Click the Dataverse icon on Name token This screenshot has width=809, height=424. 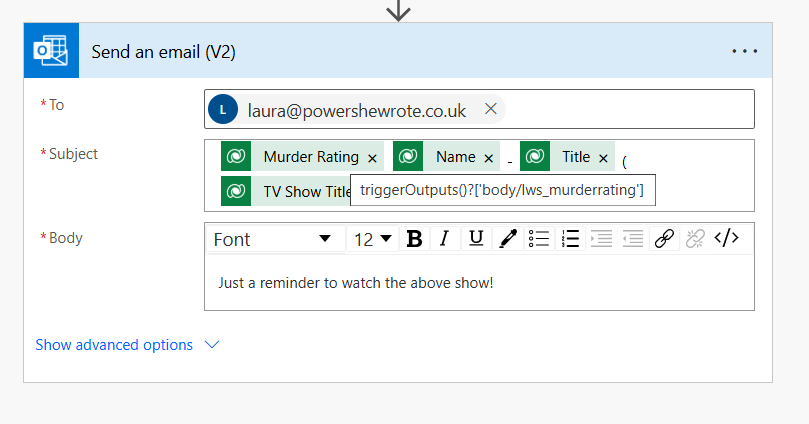[x=408, y=156]
